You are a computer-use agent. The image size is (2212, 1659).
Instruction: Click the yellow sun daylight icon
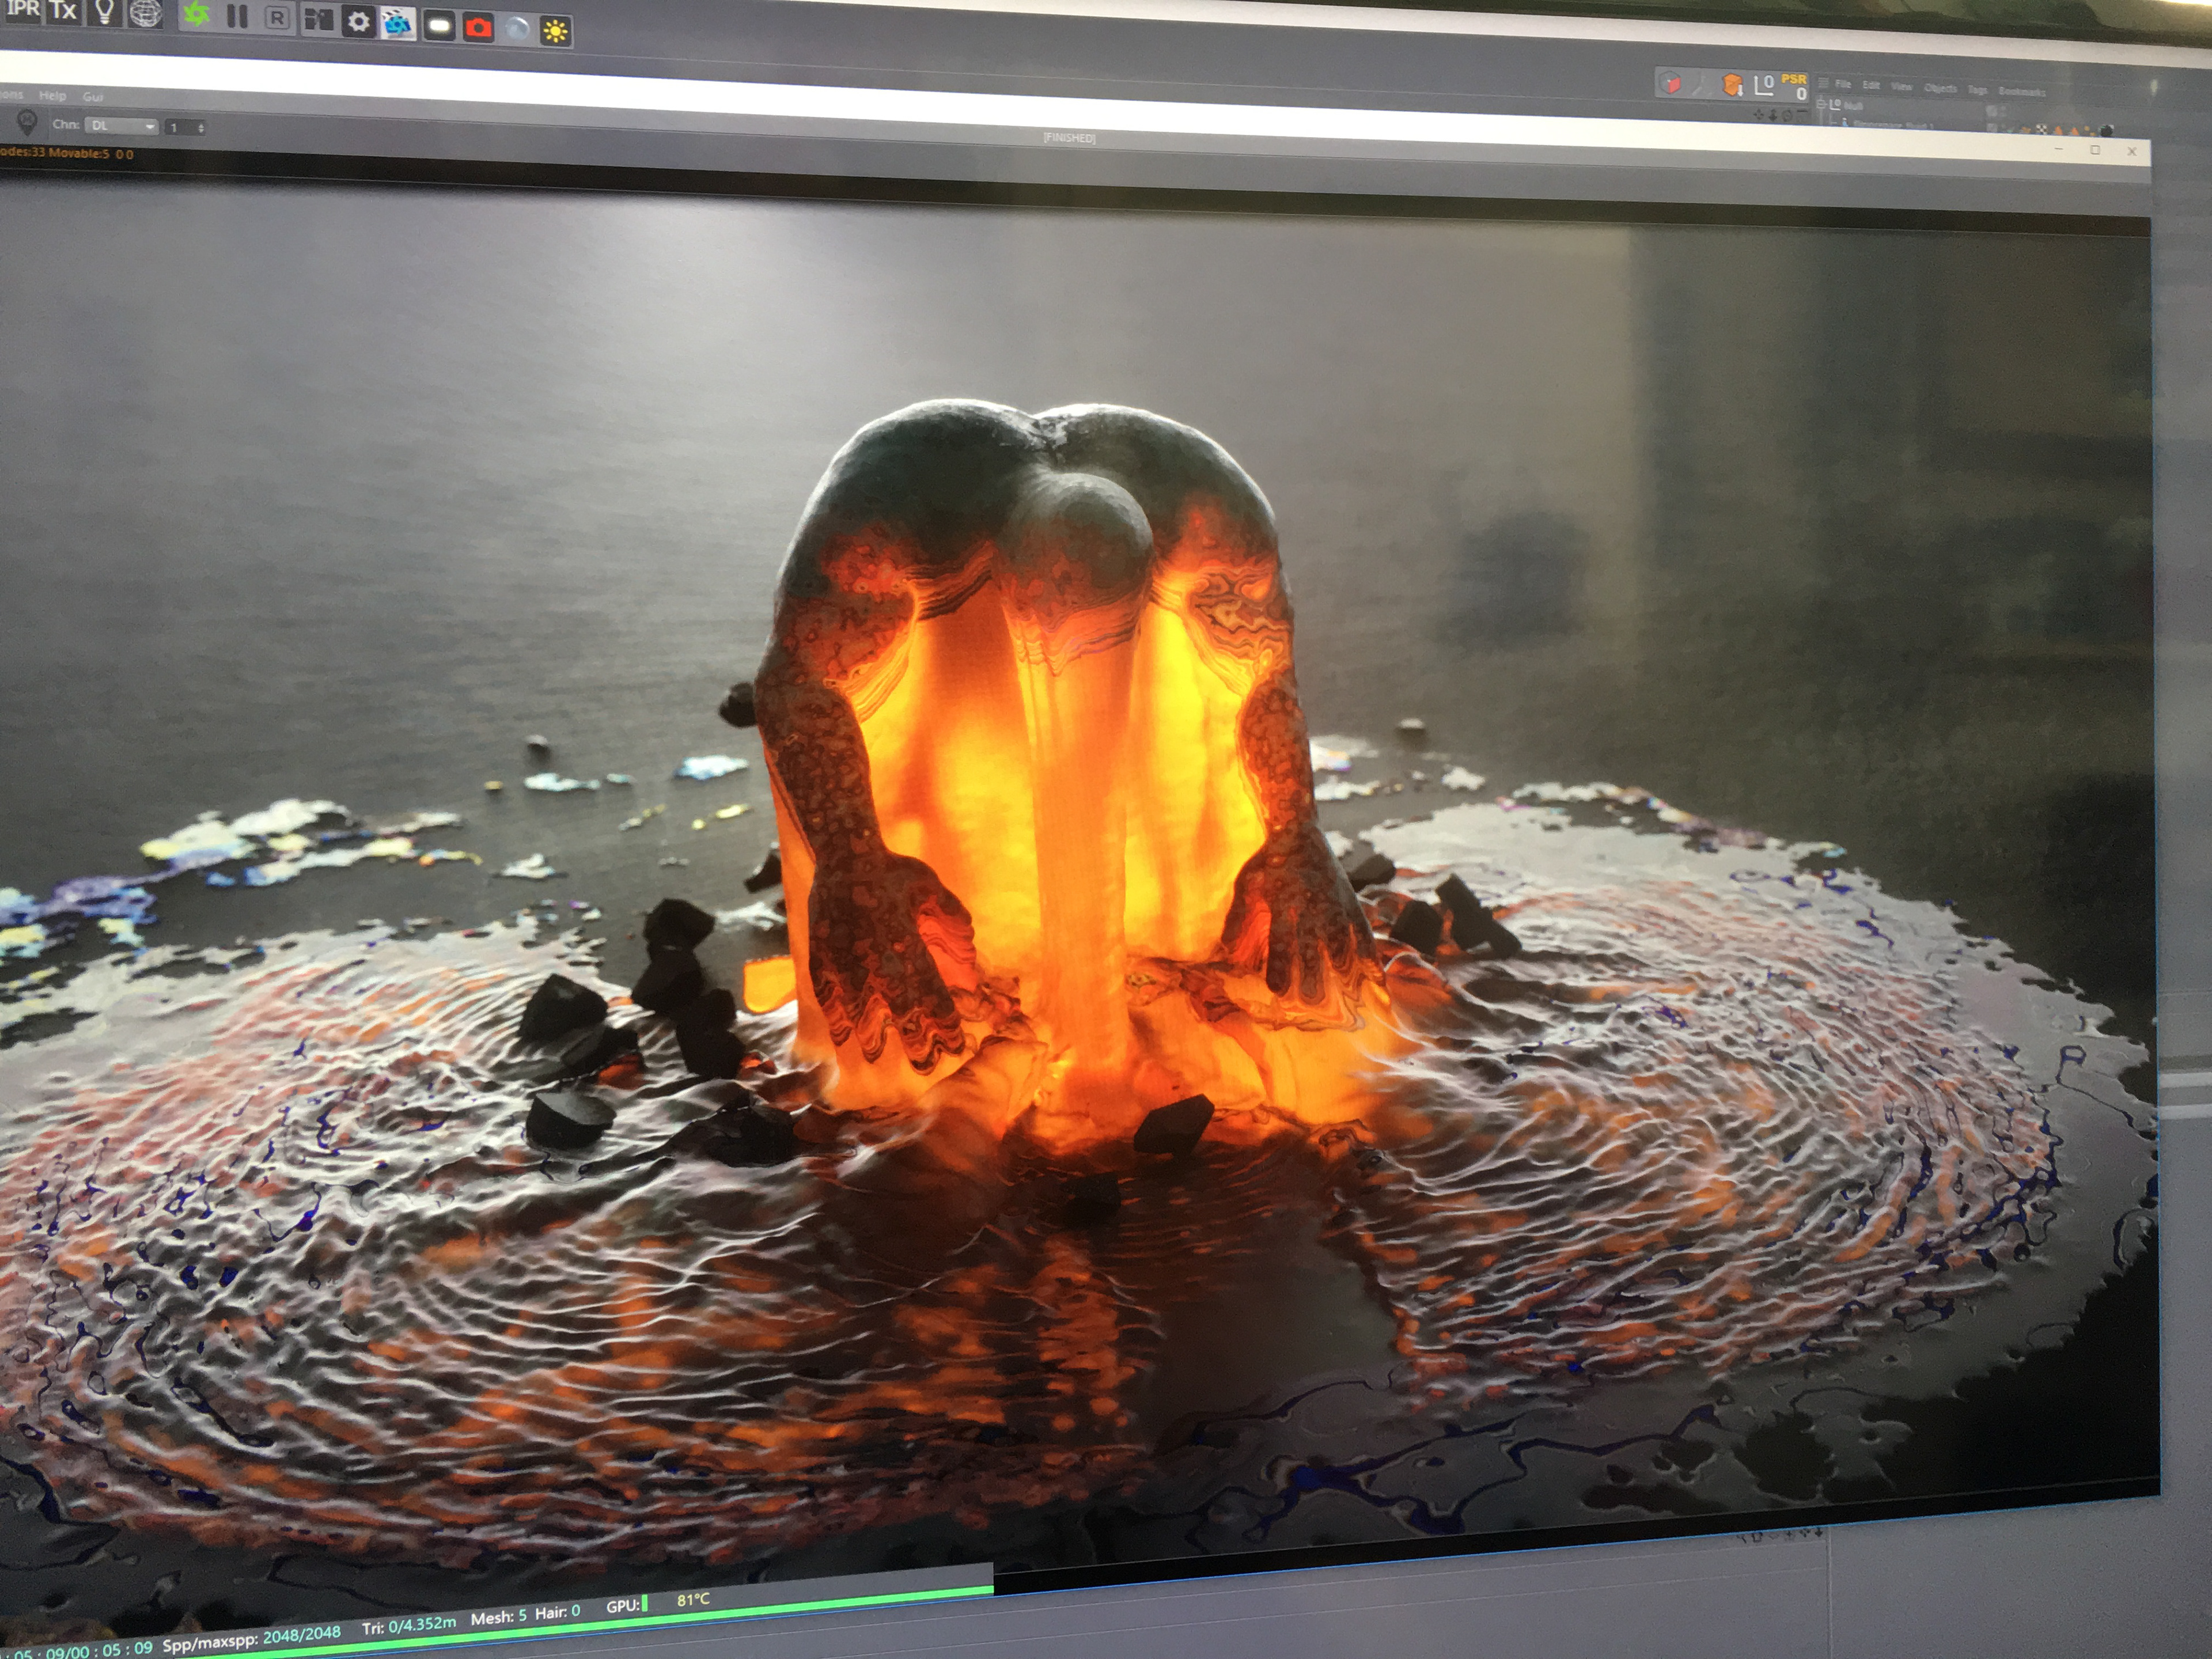click(x=556, y=31)
